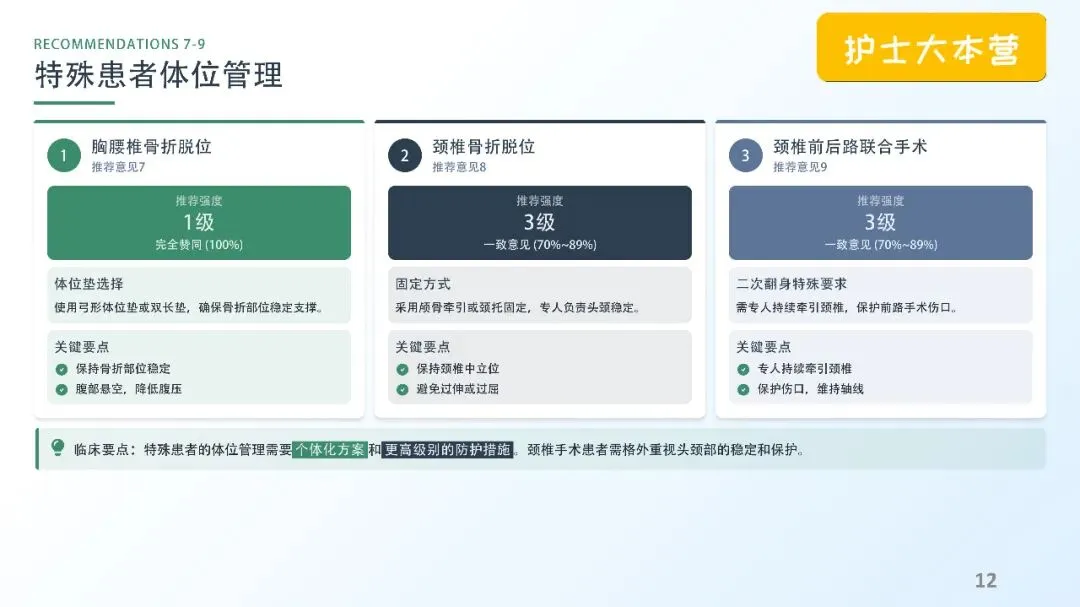The image size is (1080, 607).
Task: Click the dark number 2 circle badge
Action: coord(405,155)
